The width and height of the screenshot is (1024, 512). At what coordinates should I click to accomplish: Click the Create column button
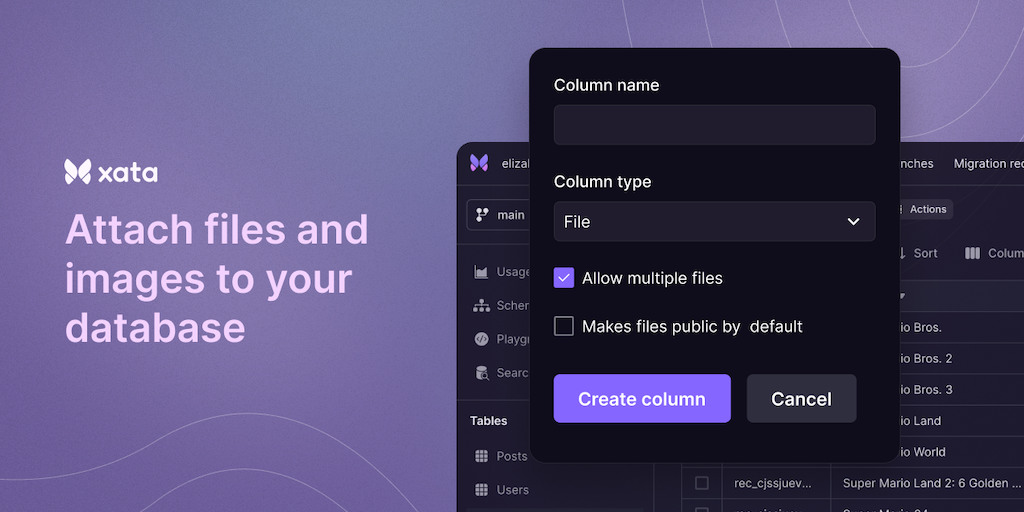coord(642,398)
